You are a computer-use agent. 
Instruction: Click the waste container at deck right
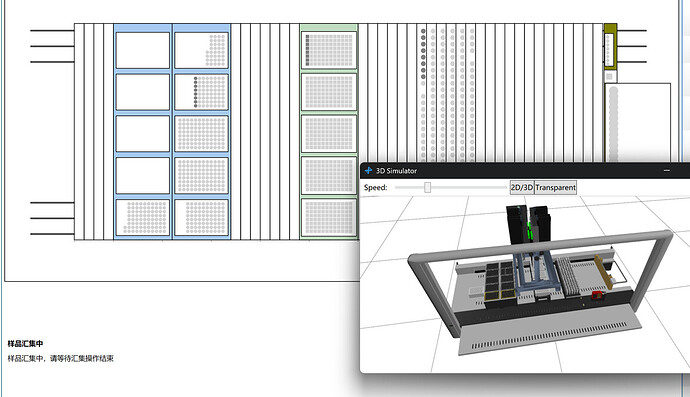click(x=638, y=122)
